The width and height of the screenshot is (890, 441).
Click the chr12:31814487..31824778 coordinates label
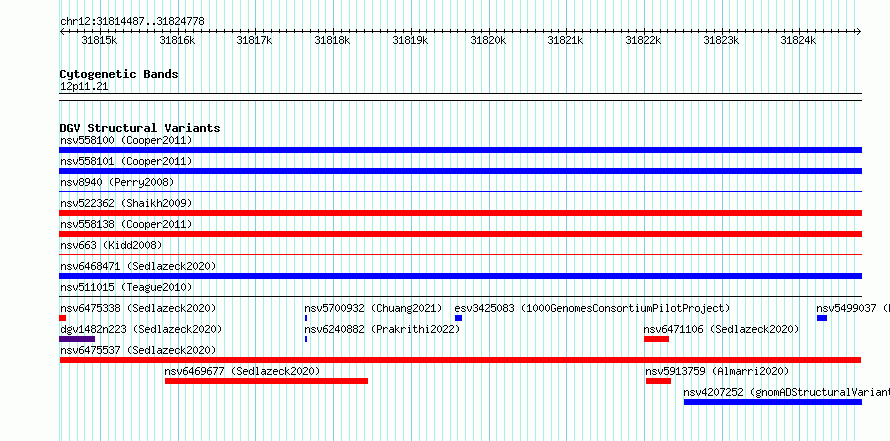pos(132,22)
